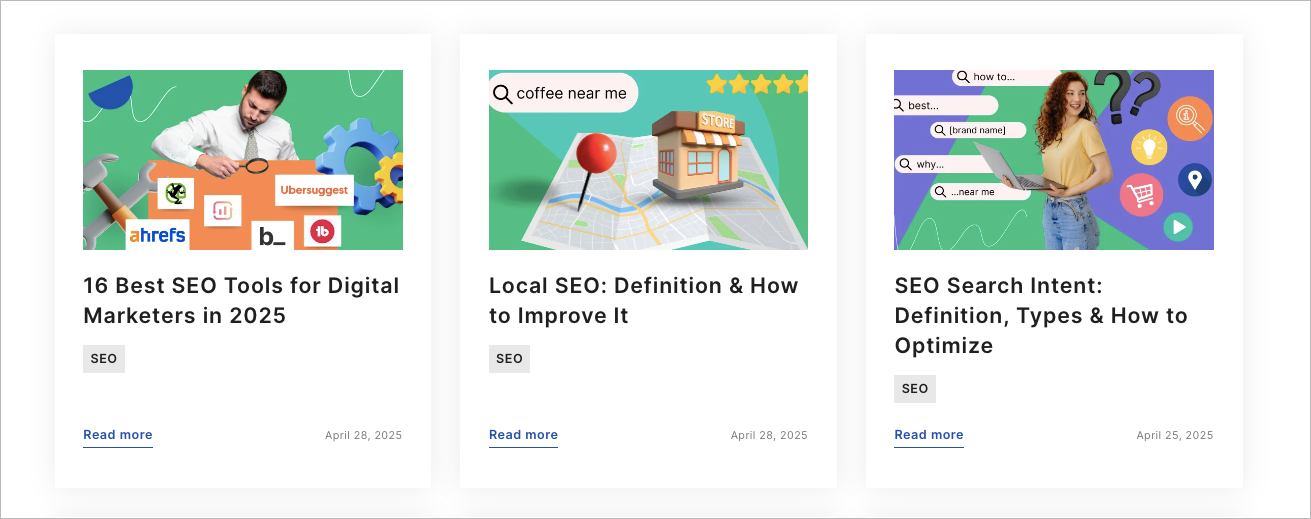Screen dimensions: 1311x519
Task: Click the dark blue location pin icon
Action: (x=1194, y=180)
